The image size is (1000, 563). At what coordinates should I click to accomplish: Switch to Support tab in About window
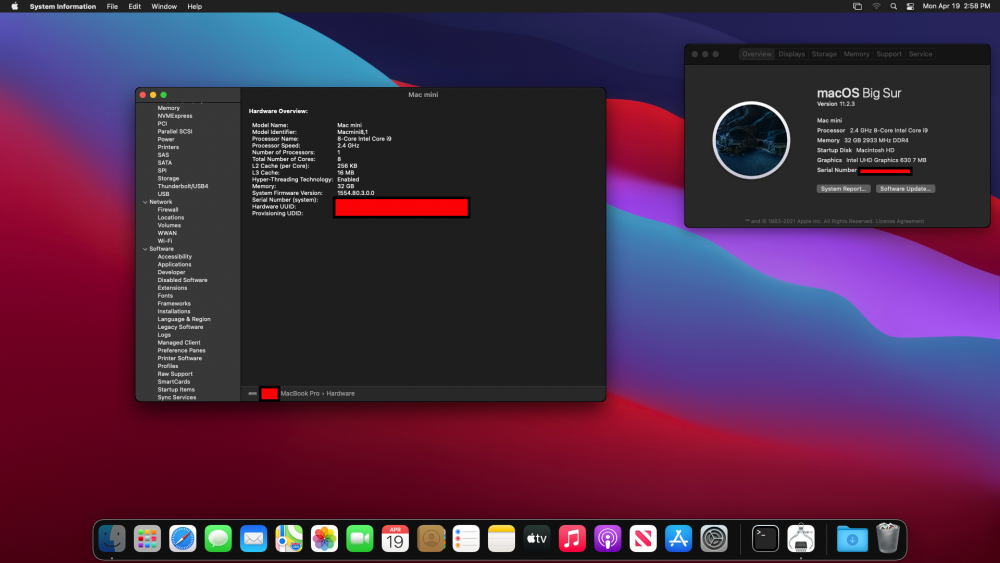889,54
